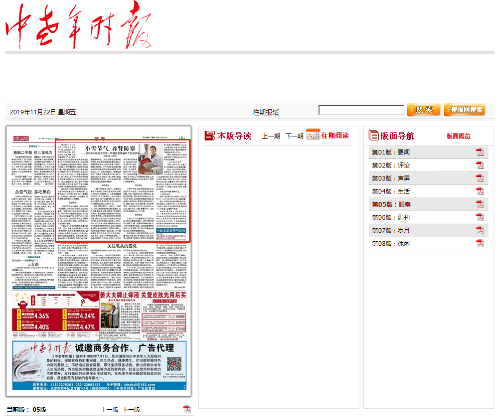Go to previous issue 上一期

(x=271, y=136)
